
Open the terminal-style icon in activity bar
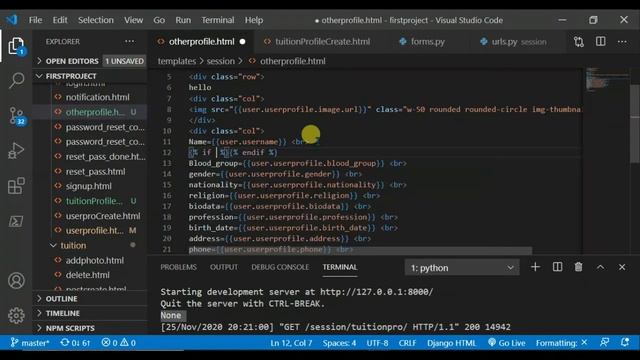point(16,221)
